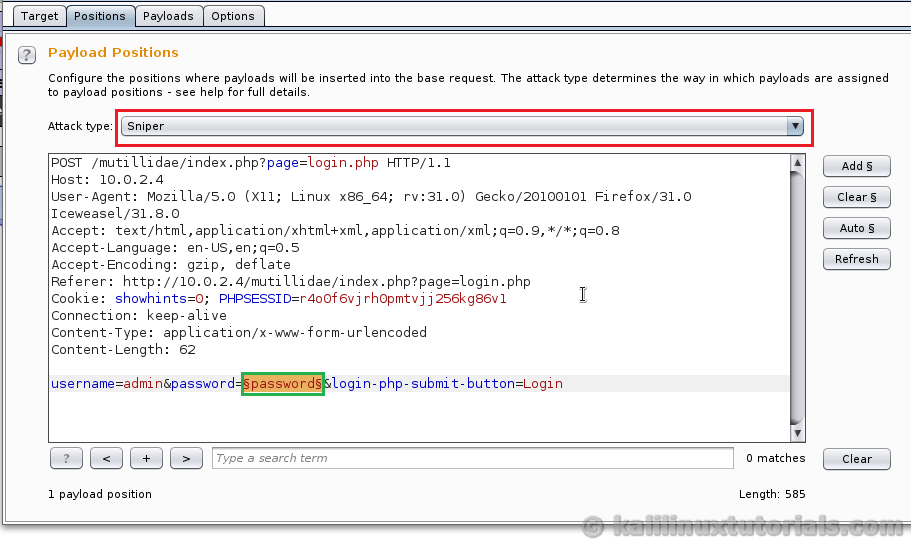Viewport: 911px width, 544px height.
Task: Switch to the Options tab
Action: pos(233,16)
